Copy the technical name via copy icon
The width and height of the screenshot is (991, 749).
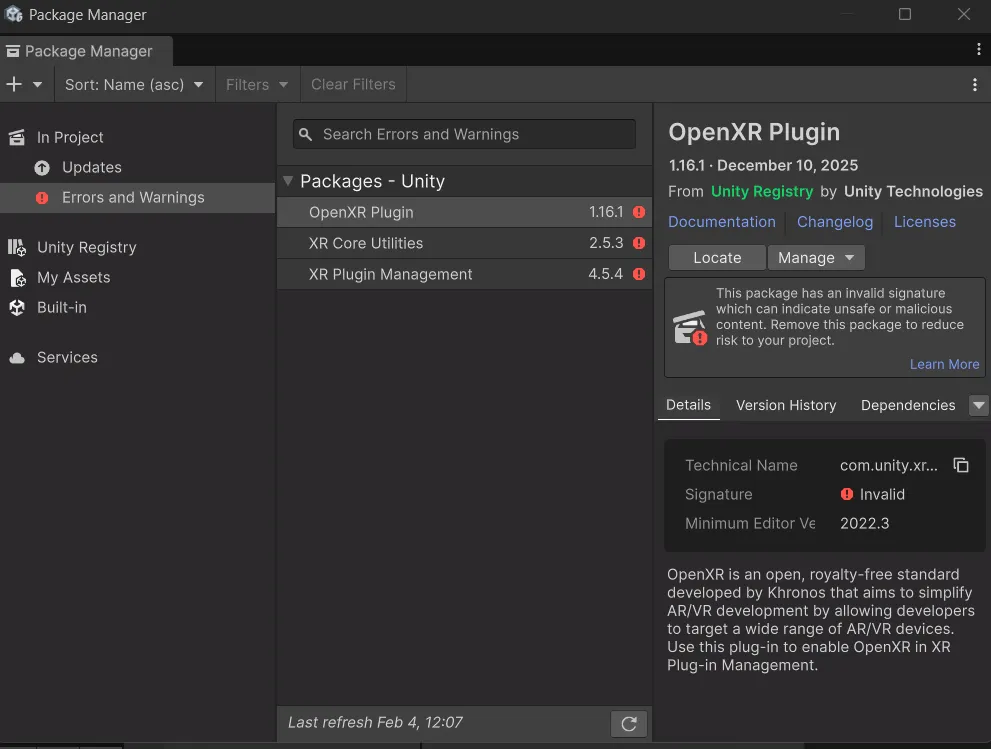(x=961, y=465)
